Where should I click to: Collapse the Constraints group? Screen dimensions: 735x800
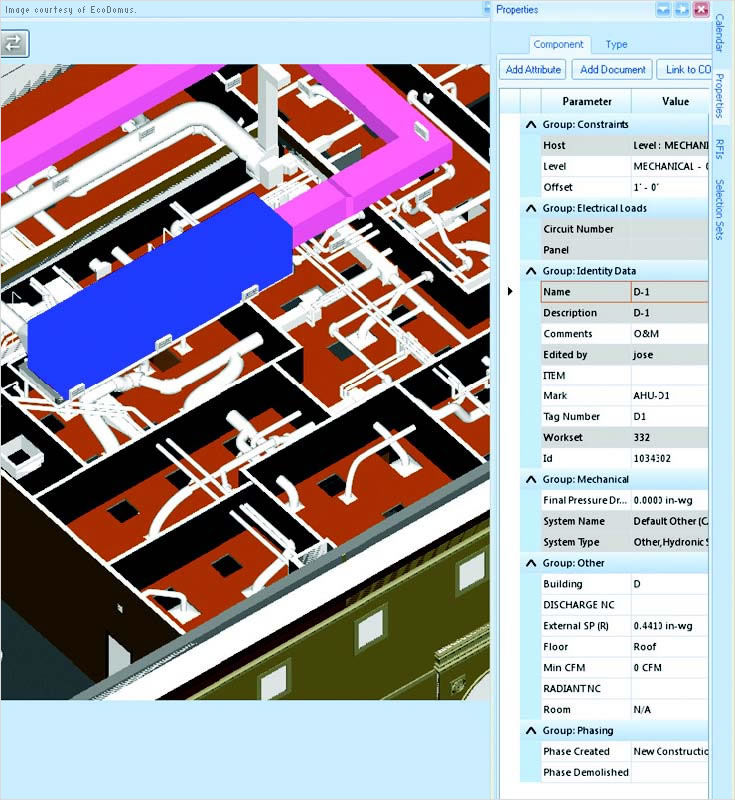pyautogui.click(x=531, y=125)
